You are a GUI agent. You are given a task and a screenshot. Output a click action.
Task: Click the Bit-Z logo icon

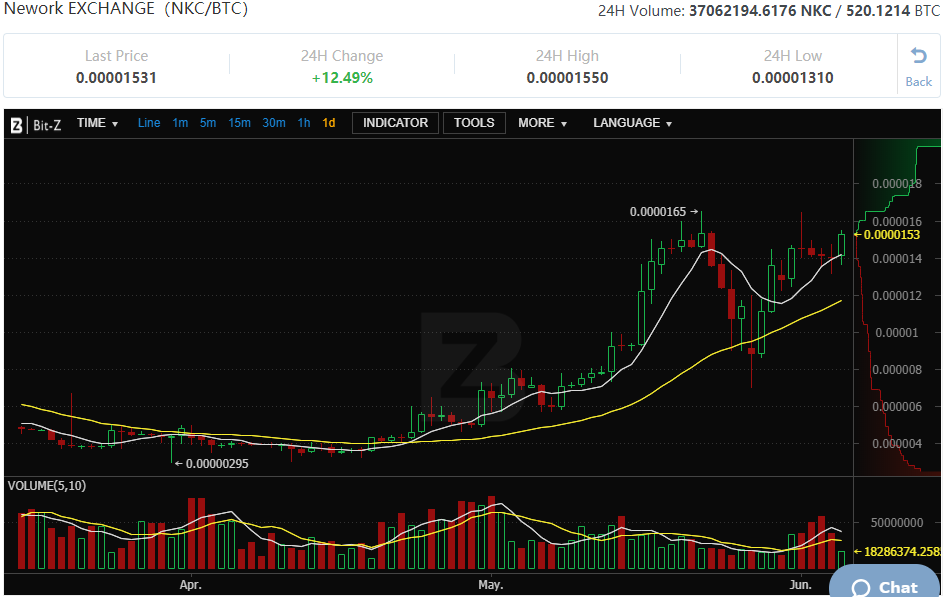[x=17, y=125]
